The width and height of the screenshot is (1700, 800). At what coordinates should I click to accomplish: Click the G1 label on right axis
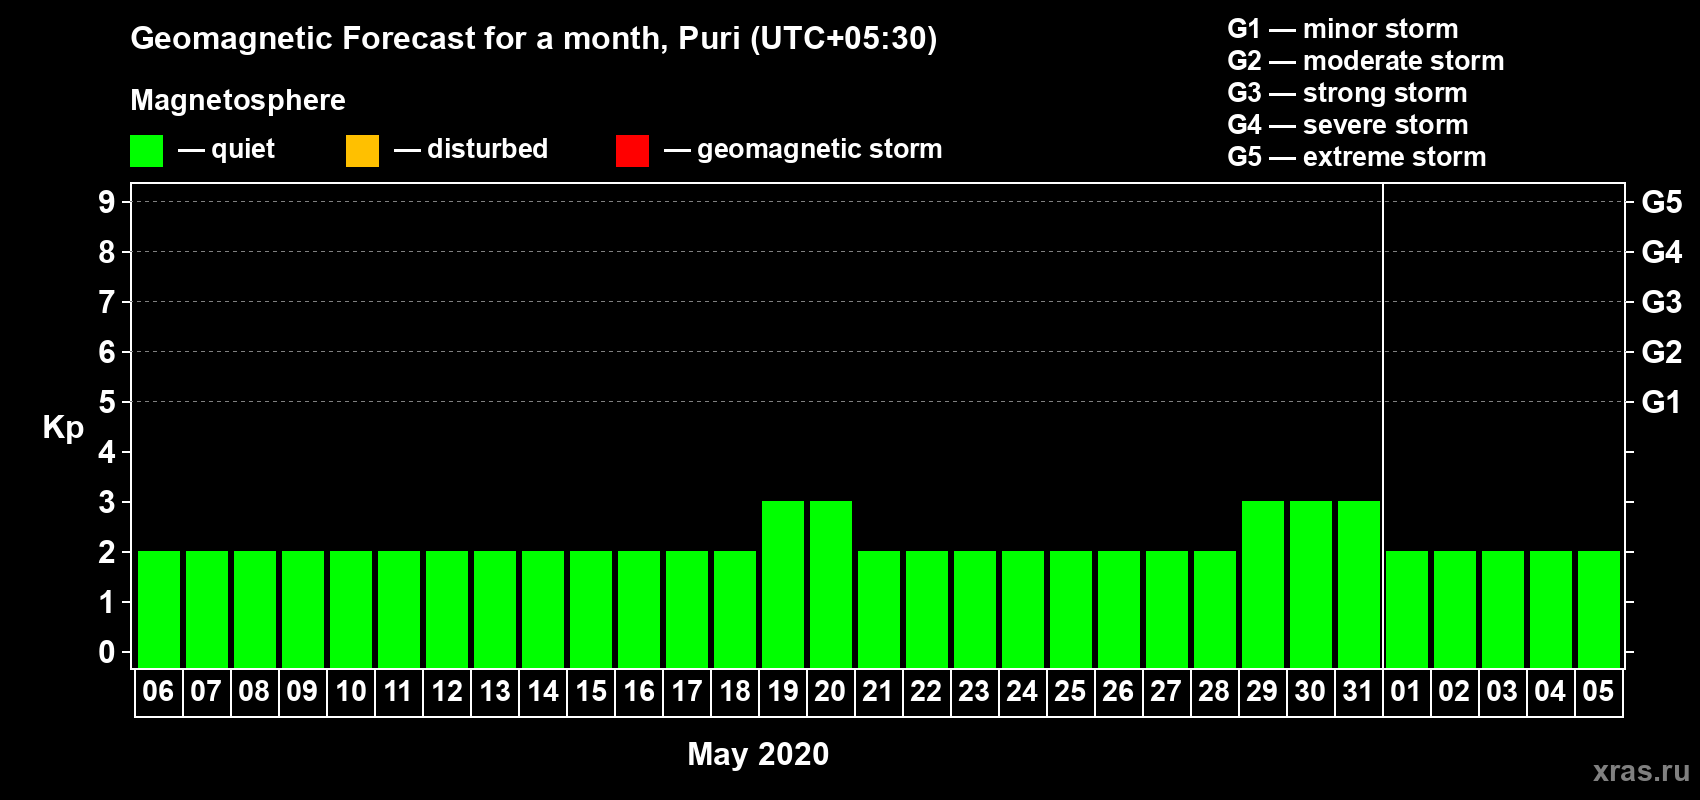tap(1662, 402)
